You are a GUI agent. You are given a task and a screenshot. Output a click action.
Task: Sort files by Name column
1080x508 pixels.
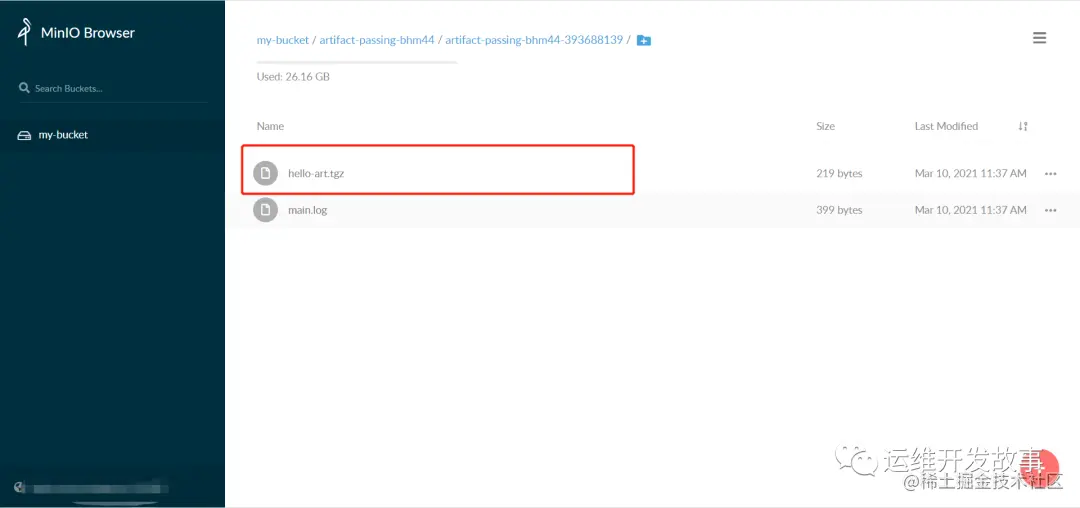coord(270,126)
